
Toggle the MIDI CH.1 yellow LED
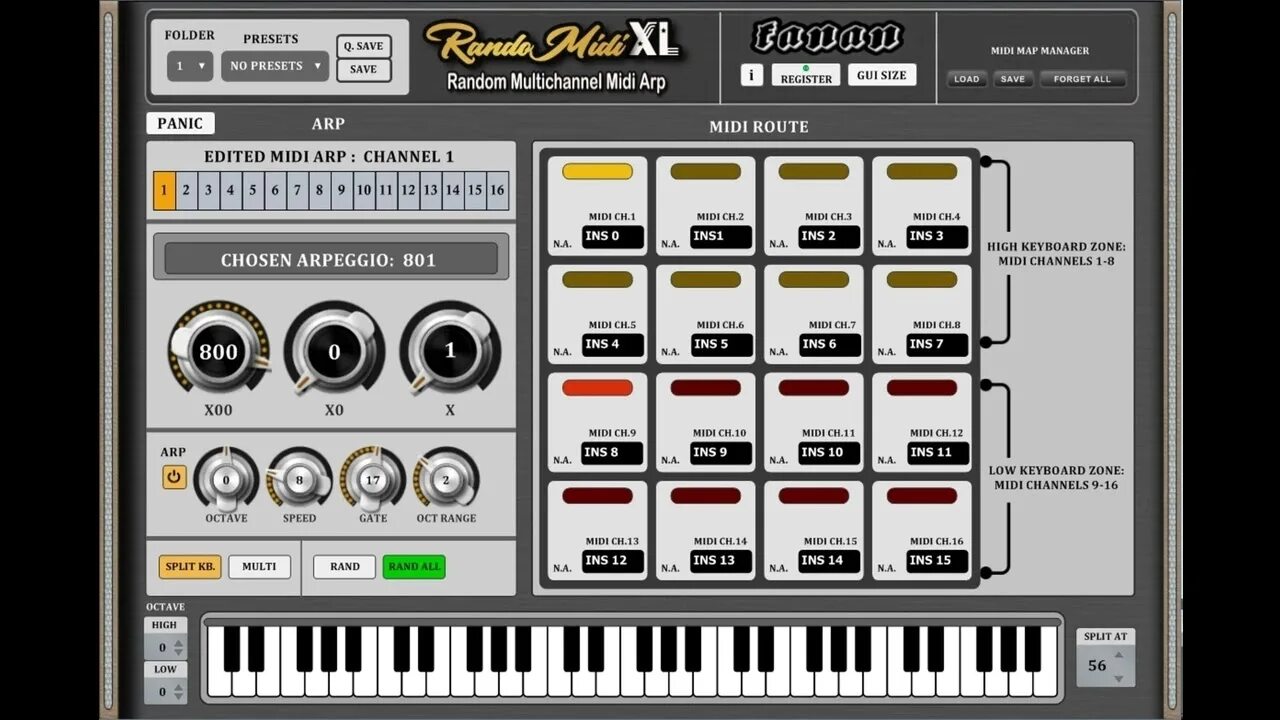pyautogui.click(x=597, y=171)
